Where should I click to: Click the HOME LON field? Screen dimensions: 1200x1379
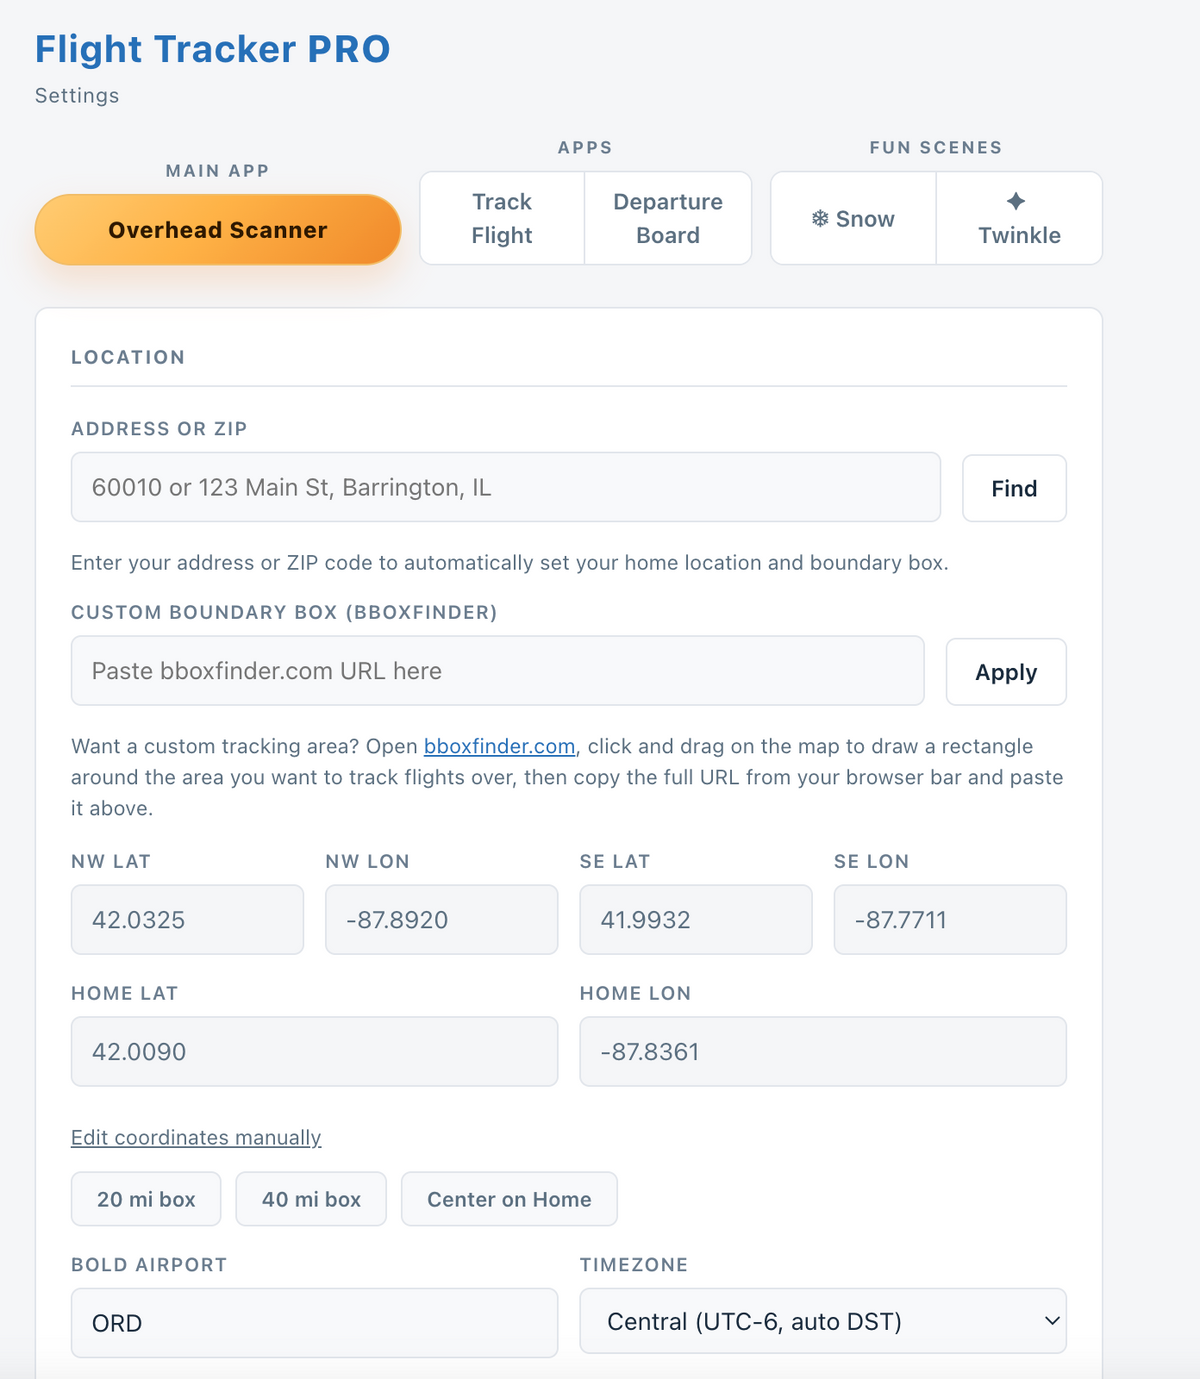click(x=823, y=1052)
